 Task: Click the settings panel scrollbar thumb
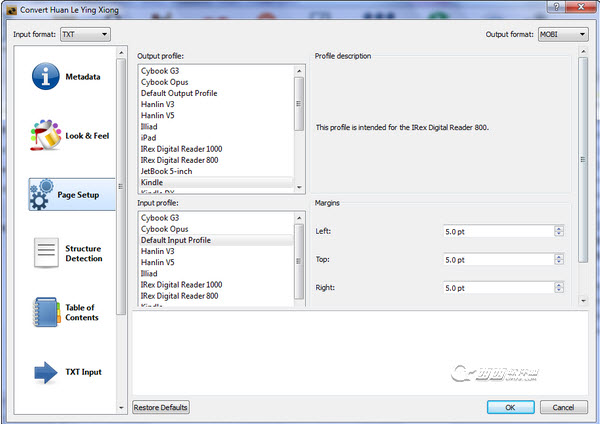pos(583,160)
